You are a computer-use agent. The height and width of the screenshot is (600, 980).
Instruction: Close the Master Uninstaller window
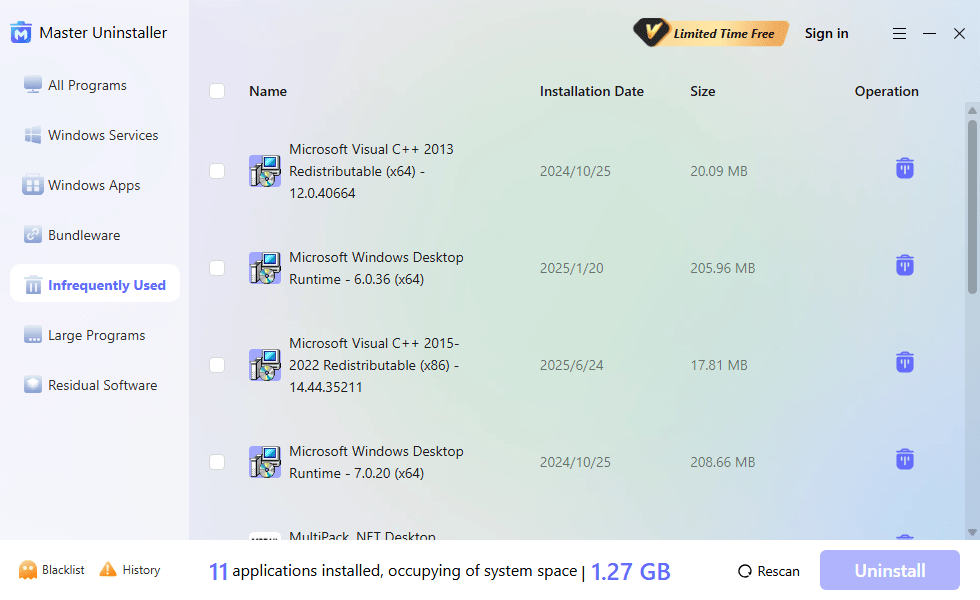coord(959,34)
